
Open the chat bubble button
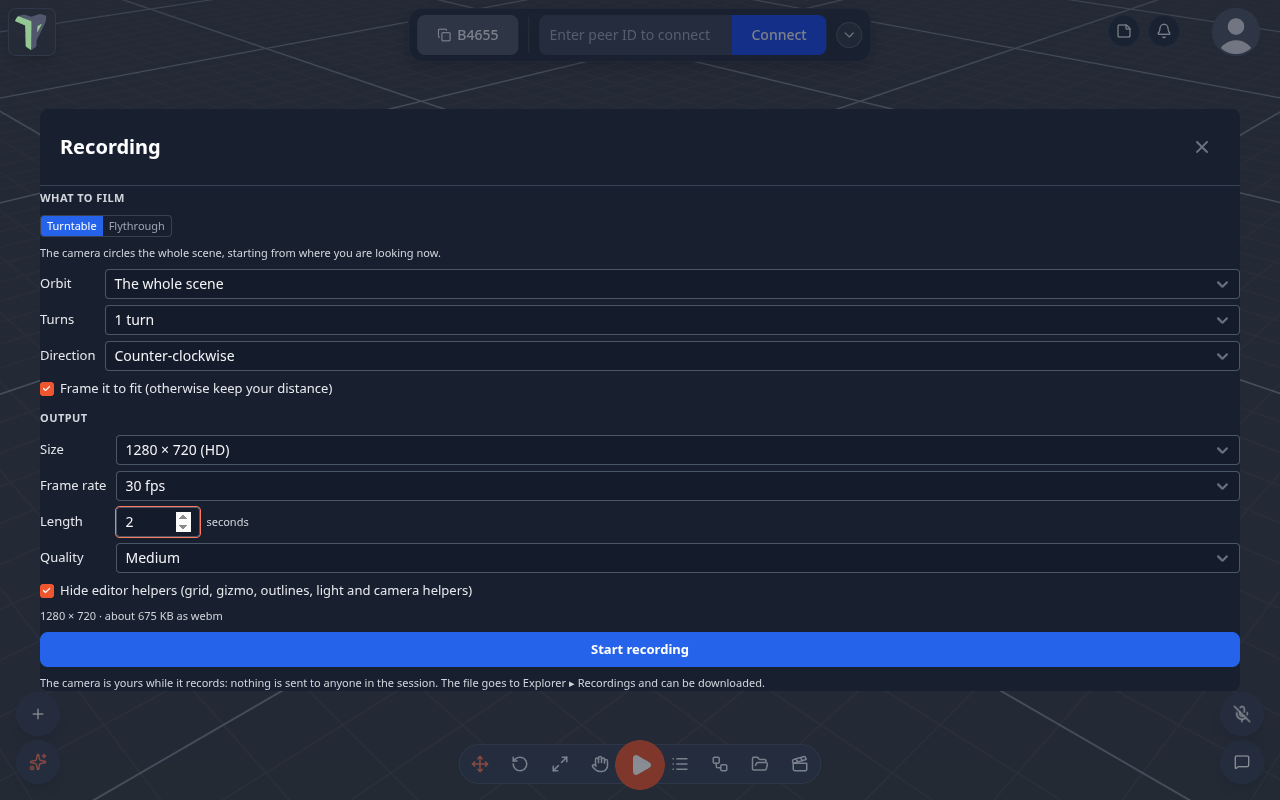1242,762
